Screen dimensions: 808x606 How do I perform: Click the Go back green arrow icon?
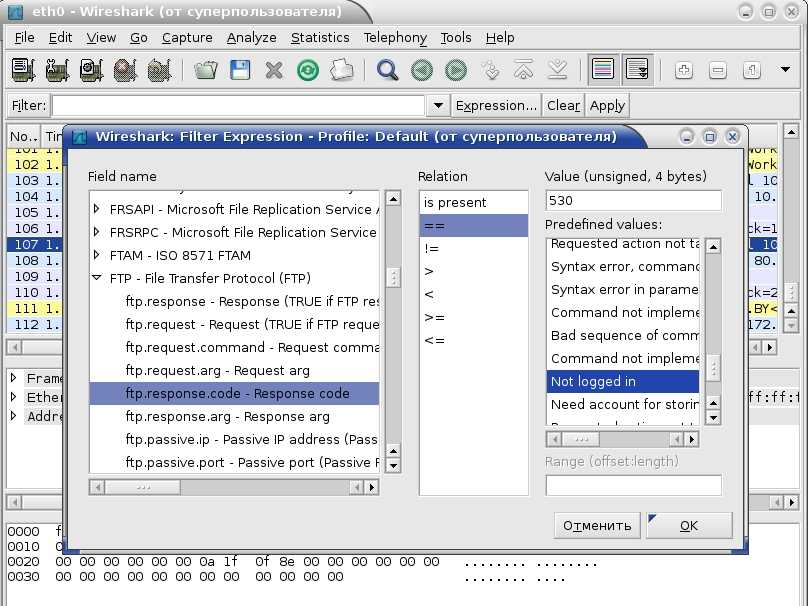tap(422, 70)
